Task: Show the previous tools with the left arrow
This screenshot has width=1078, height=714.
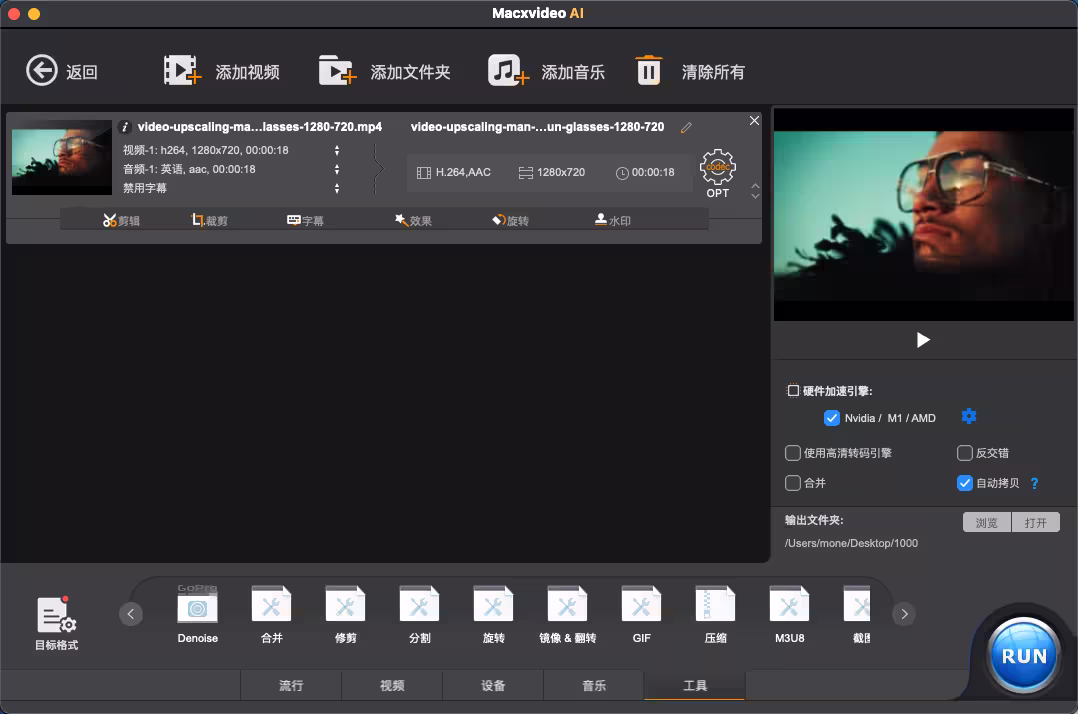Action: click(131, 614)
